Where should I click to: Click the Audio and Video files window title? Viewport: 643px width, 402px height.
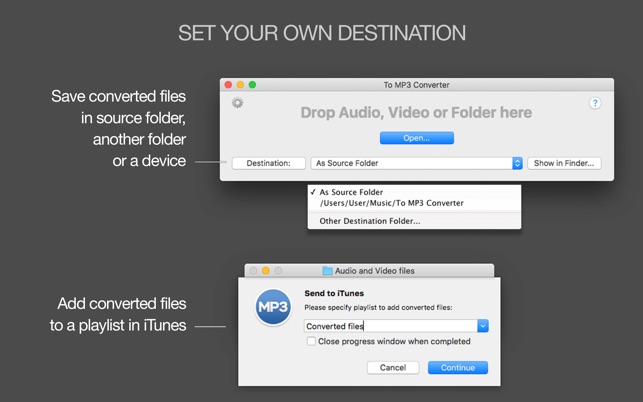click(374, 271)
